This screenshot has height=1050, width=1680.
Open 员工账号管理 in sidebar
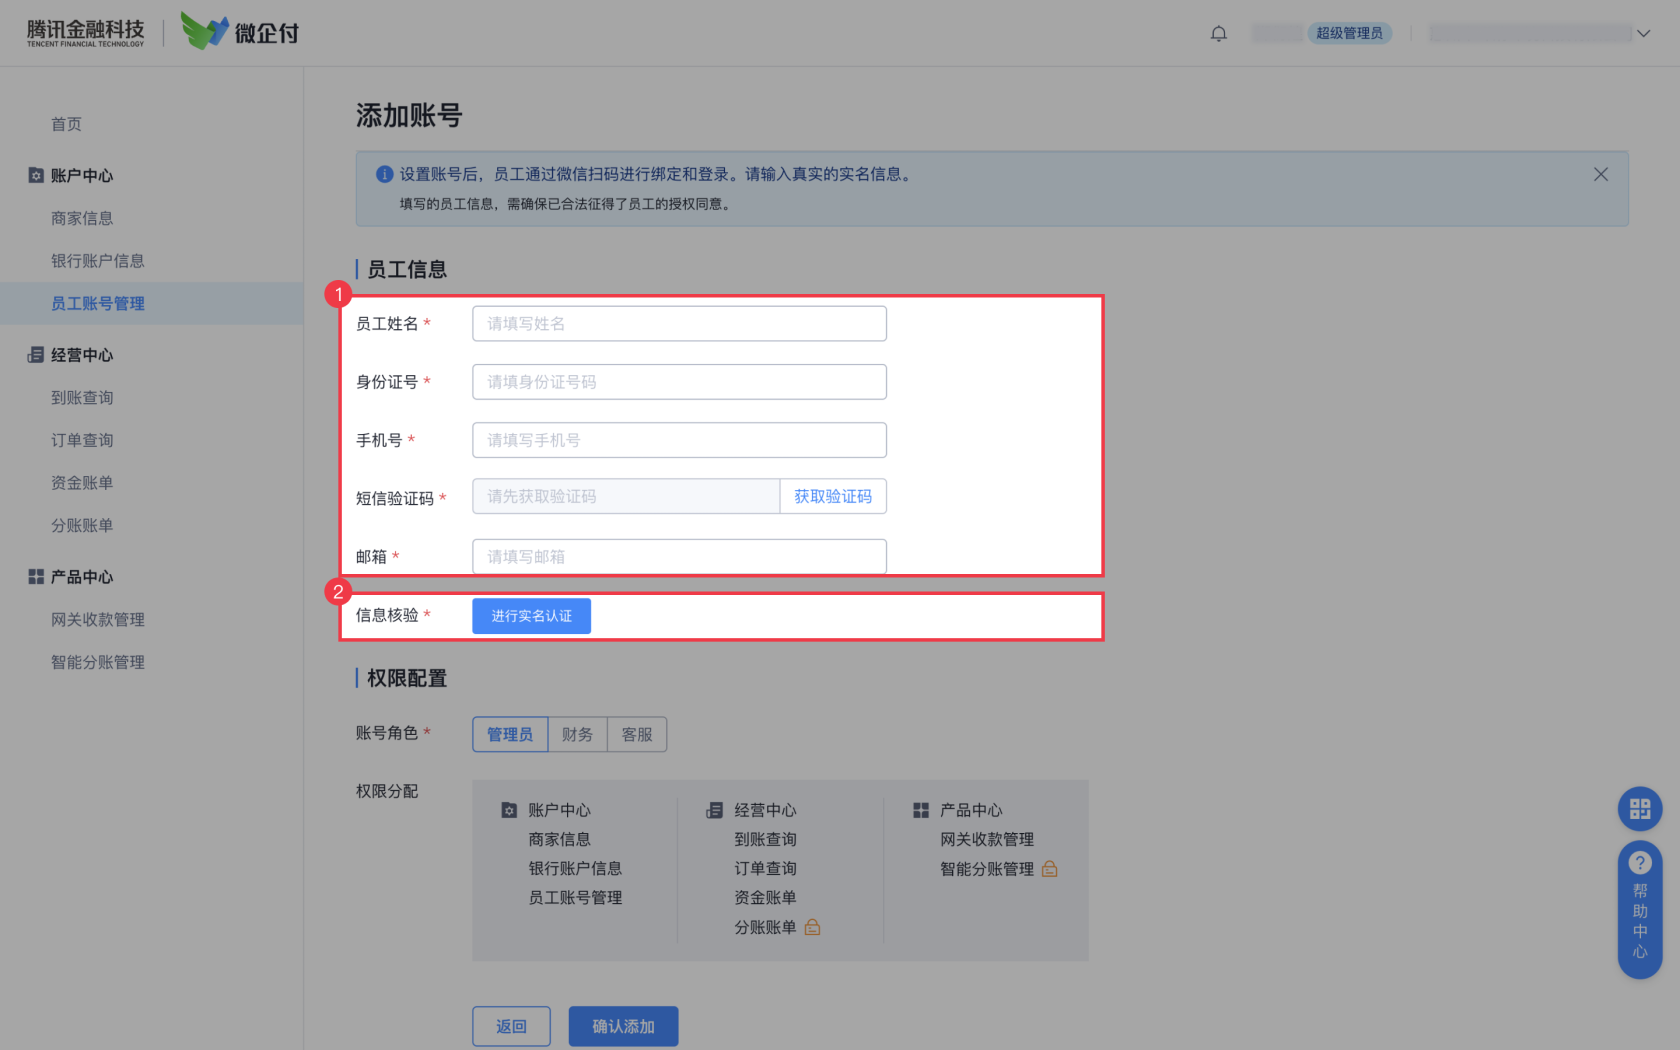[x=98, y=303]
